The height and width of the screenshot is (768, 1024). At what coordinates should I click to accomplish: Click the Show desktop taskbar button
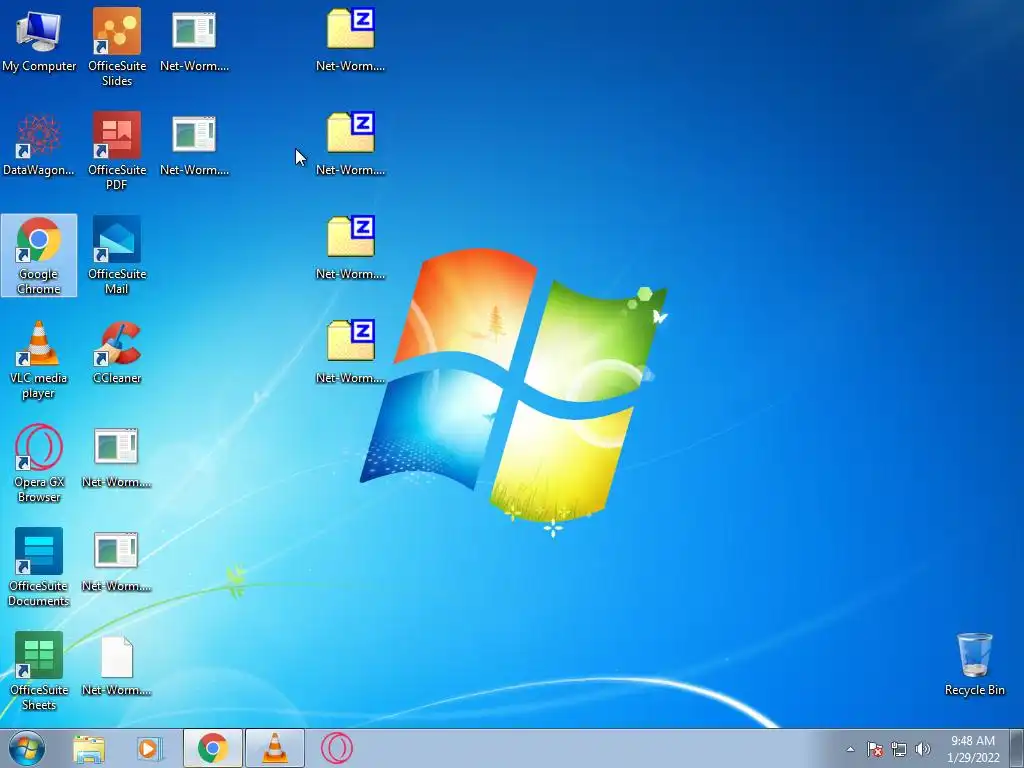tap(1017, 748)
